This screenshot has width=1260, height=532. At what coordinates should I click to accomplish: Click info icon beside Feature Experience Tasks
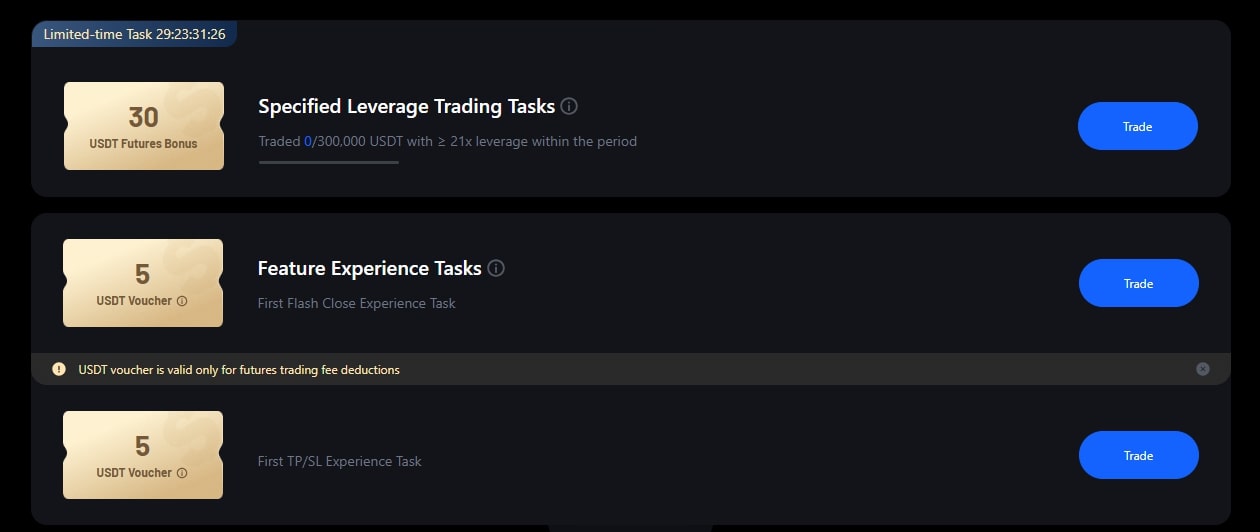coord(496,268)
